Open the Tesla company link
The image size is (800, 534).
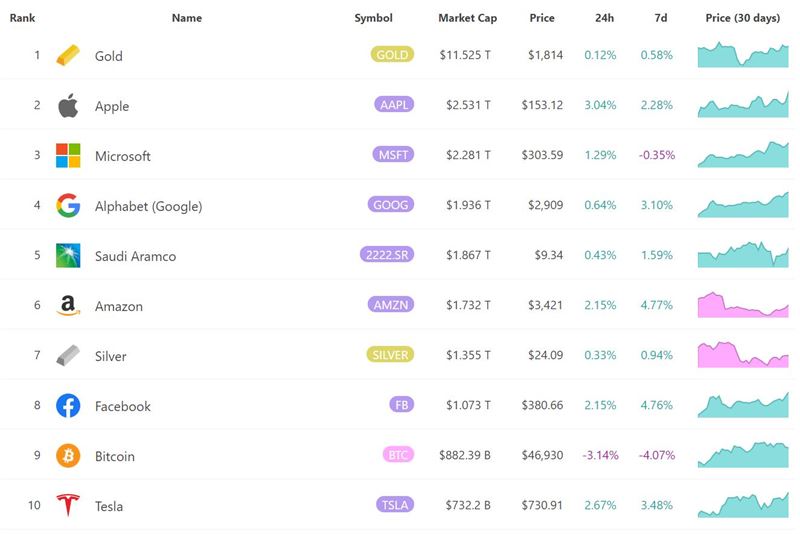(109, 506)
